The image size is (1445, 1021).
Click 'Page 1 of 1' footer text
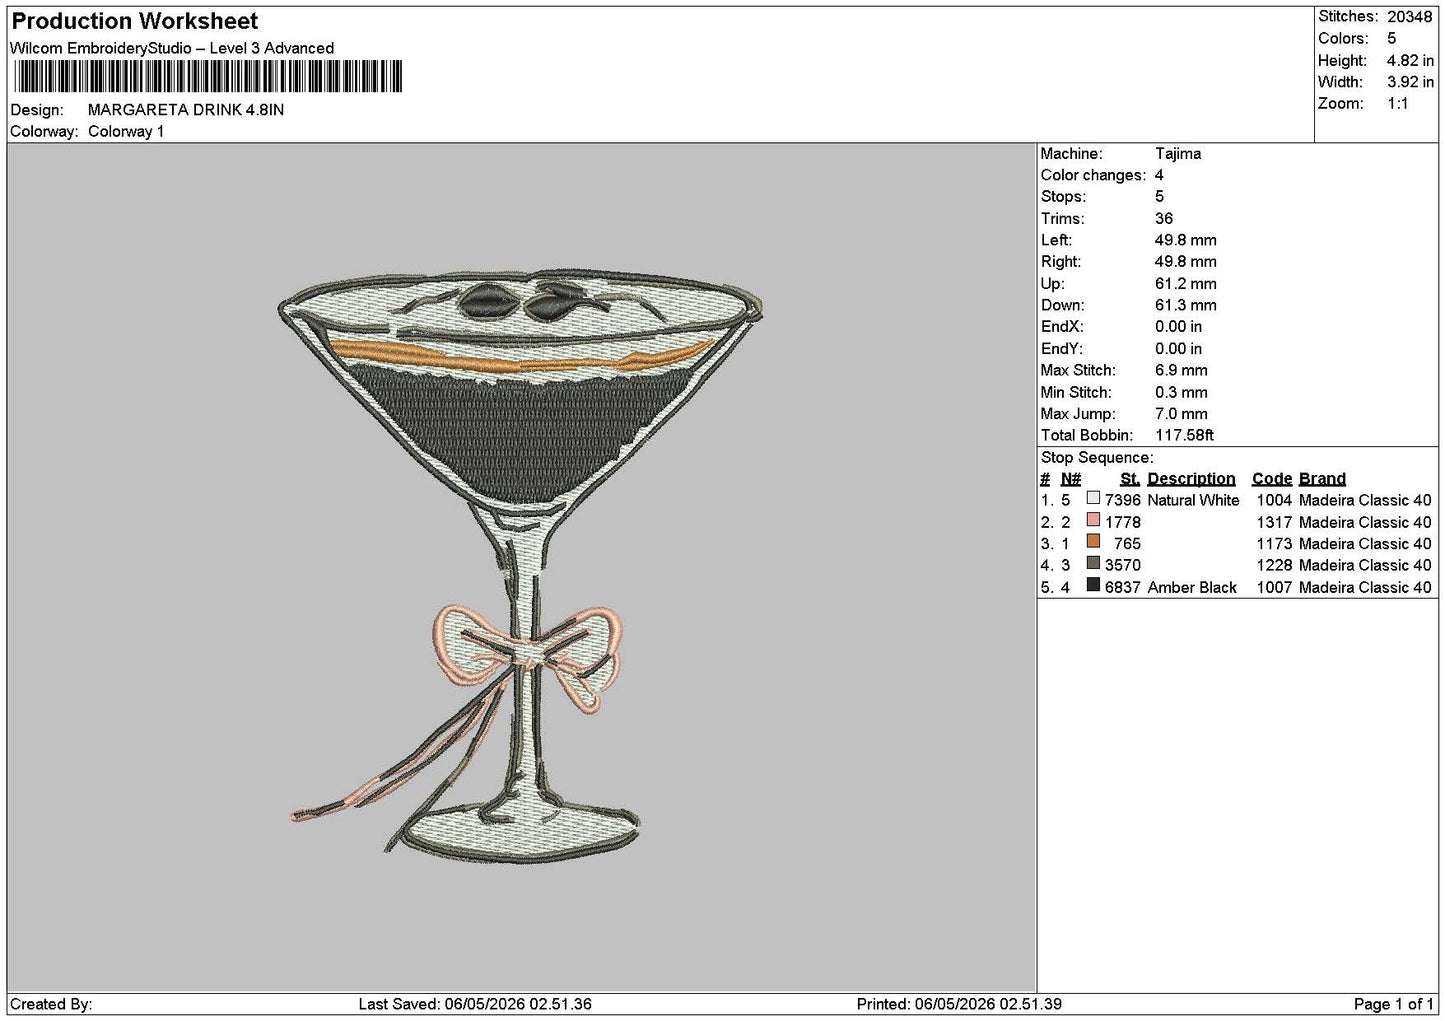click(1394, 1005)
